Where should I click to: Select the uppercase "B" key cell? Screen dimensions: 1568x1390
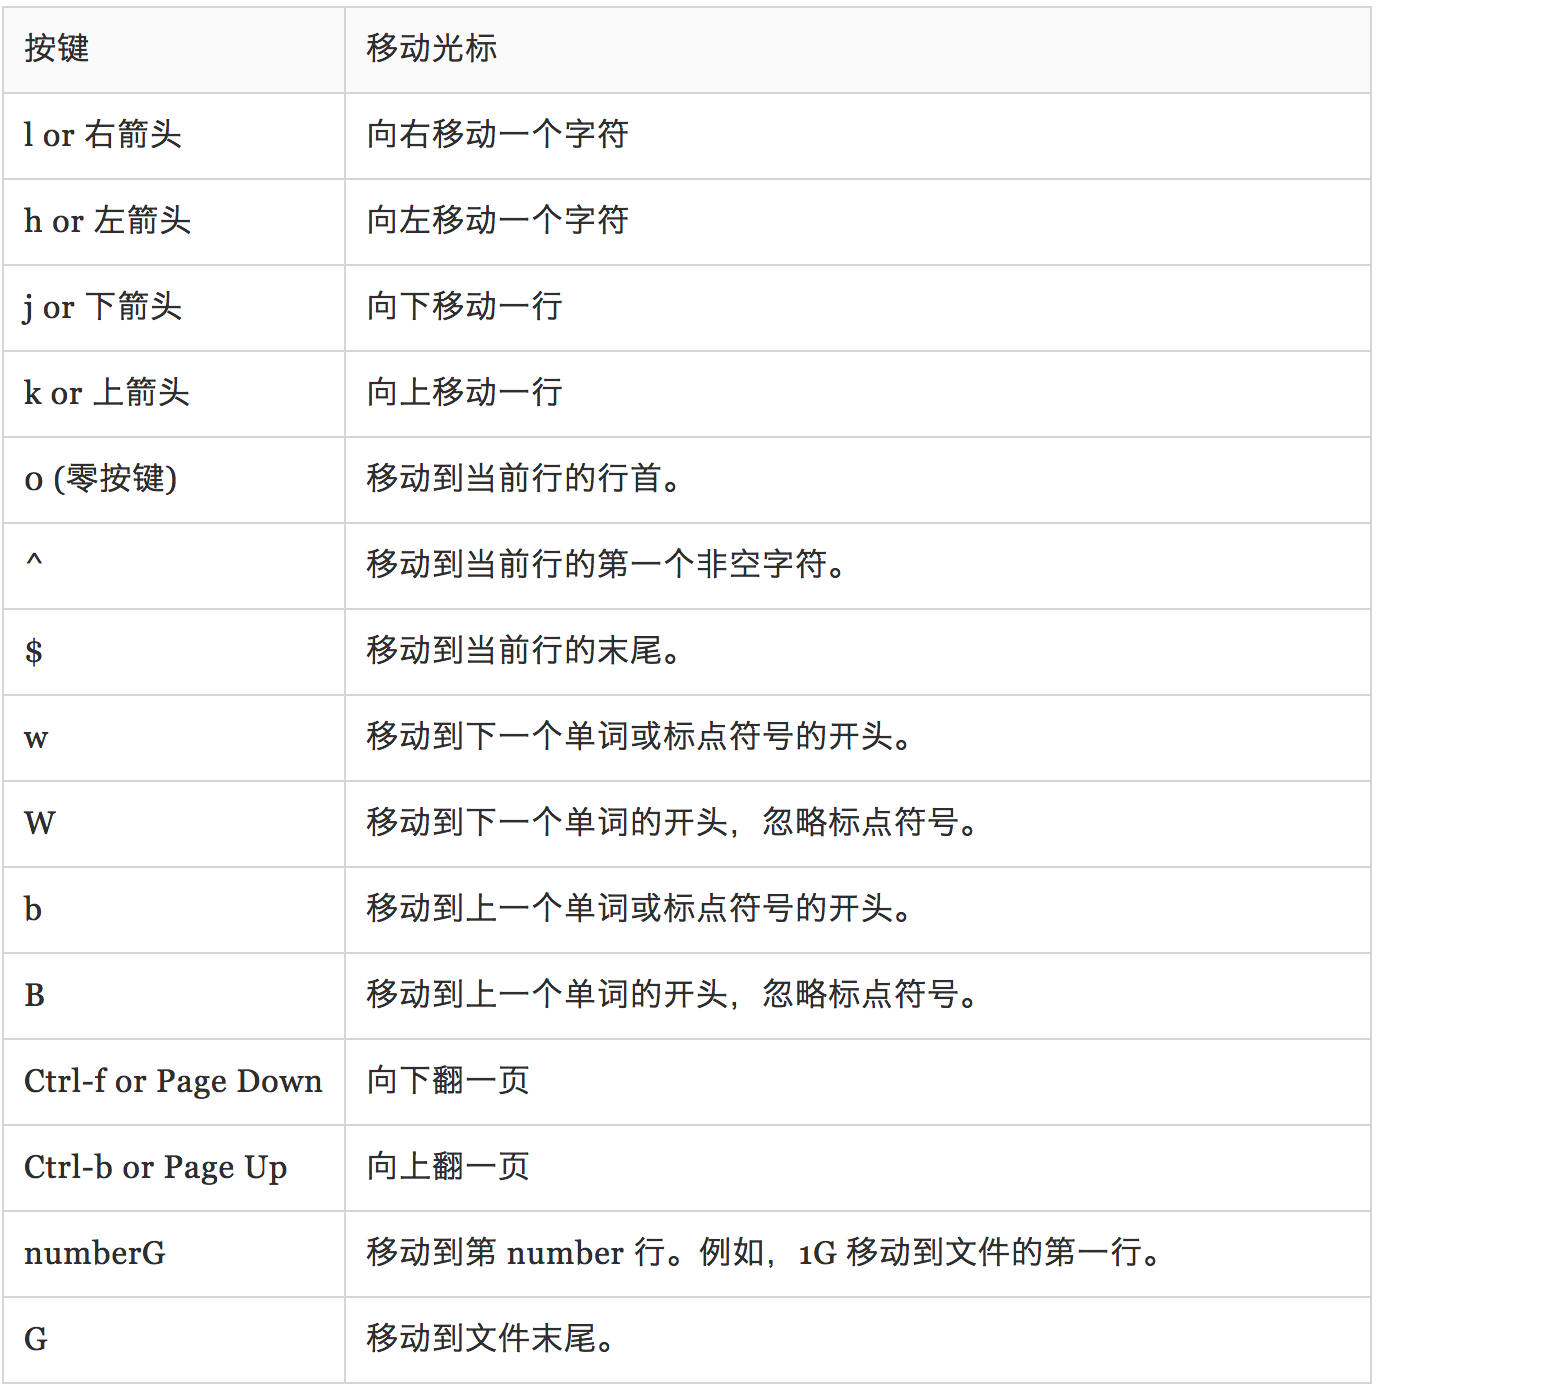(34, 995)
